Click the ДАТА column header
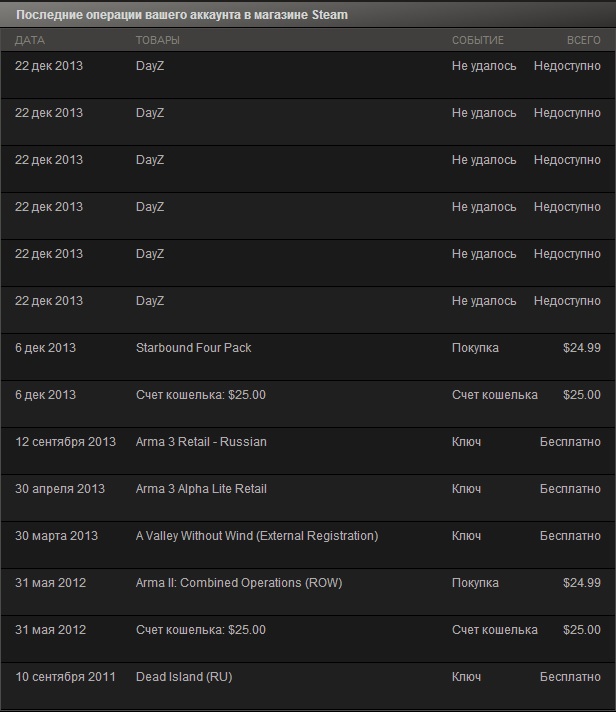Screen dimensions: 616x712 click(30, 40)
